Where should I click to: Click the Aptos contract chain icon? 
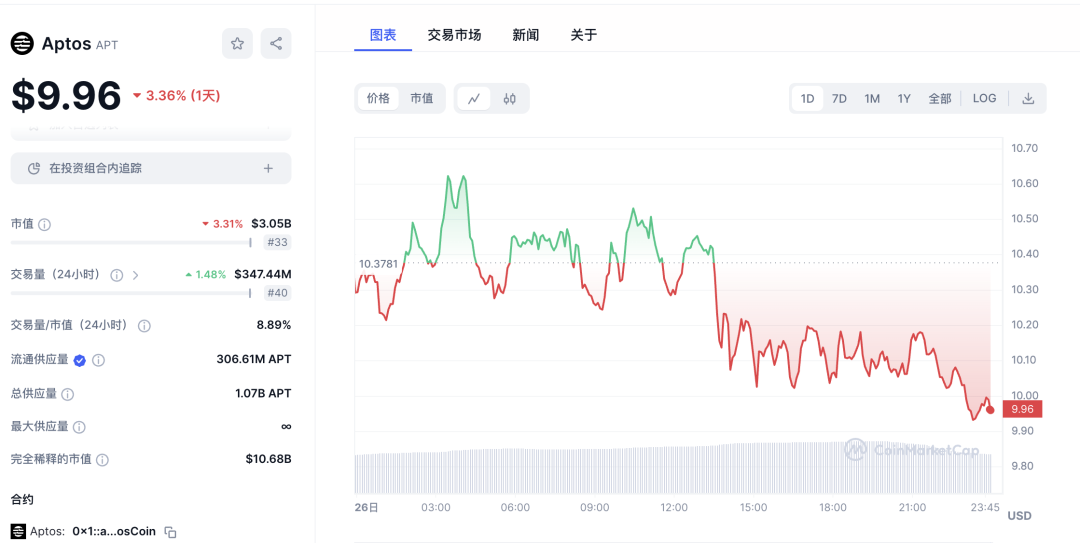coord(18,532)
